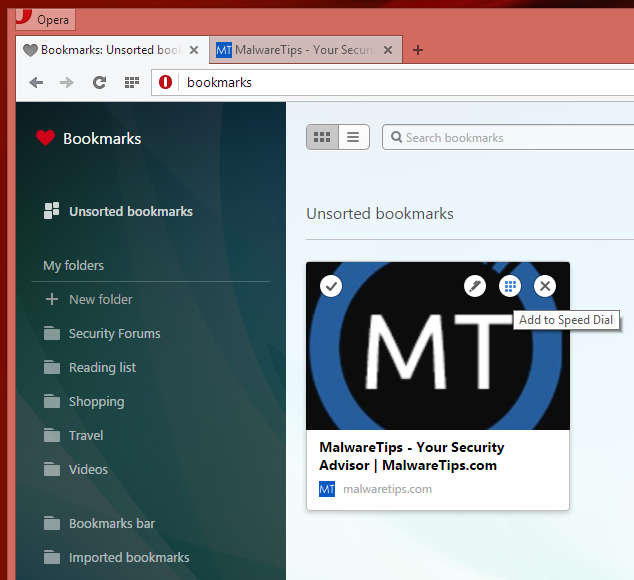Image resolution: width=634 pixels, height=580 pixels.
Task: Close the MalwareTips tab
Action: click(x=388, y=50)
